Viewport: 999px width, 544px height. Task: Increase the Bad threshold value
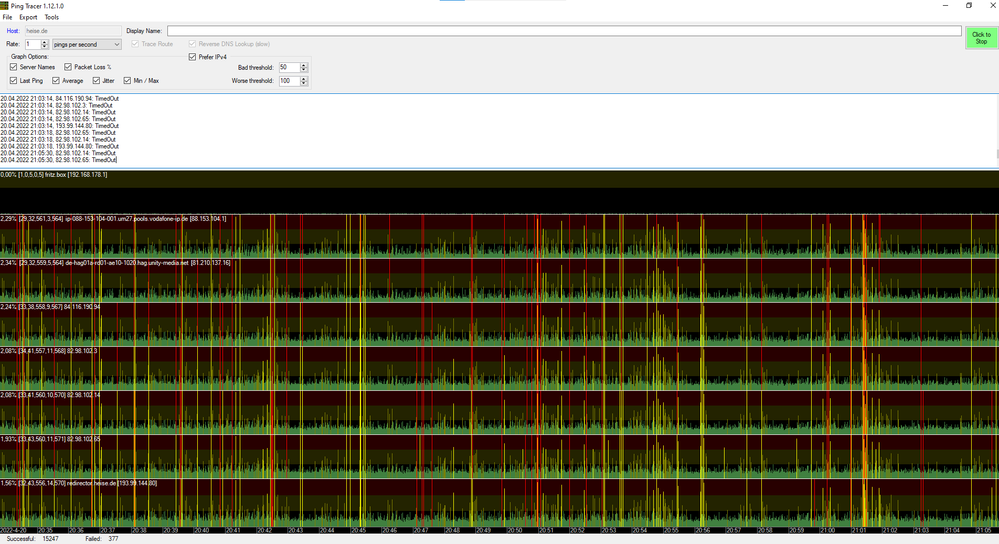pos(304,65)
